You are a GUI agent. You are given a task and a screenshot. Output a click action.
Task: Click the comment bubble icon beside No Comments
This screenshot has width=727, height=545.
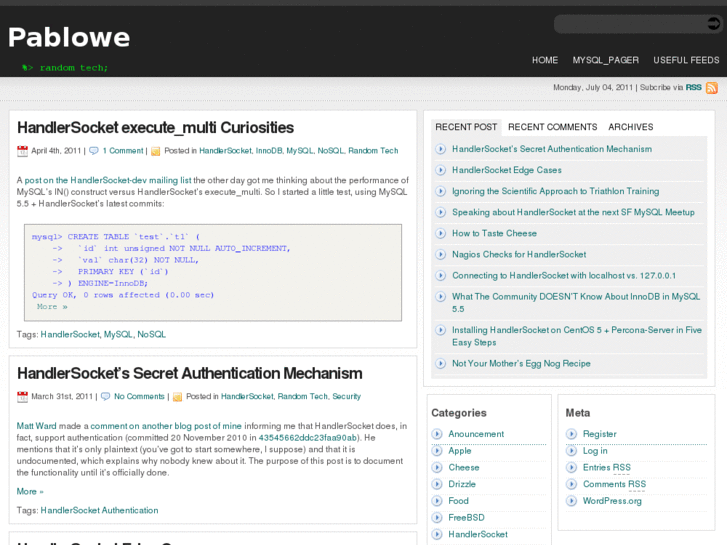coord(105,397)
